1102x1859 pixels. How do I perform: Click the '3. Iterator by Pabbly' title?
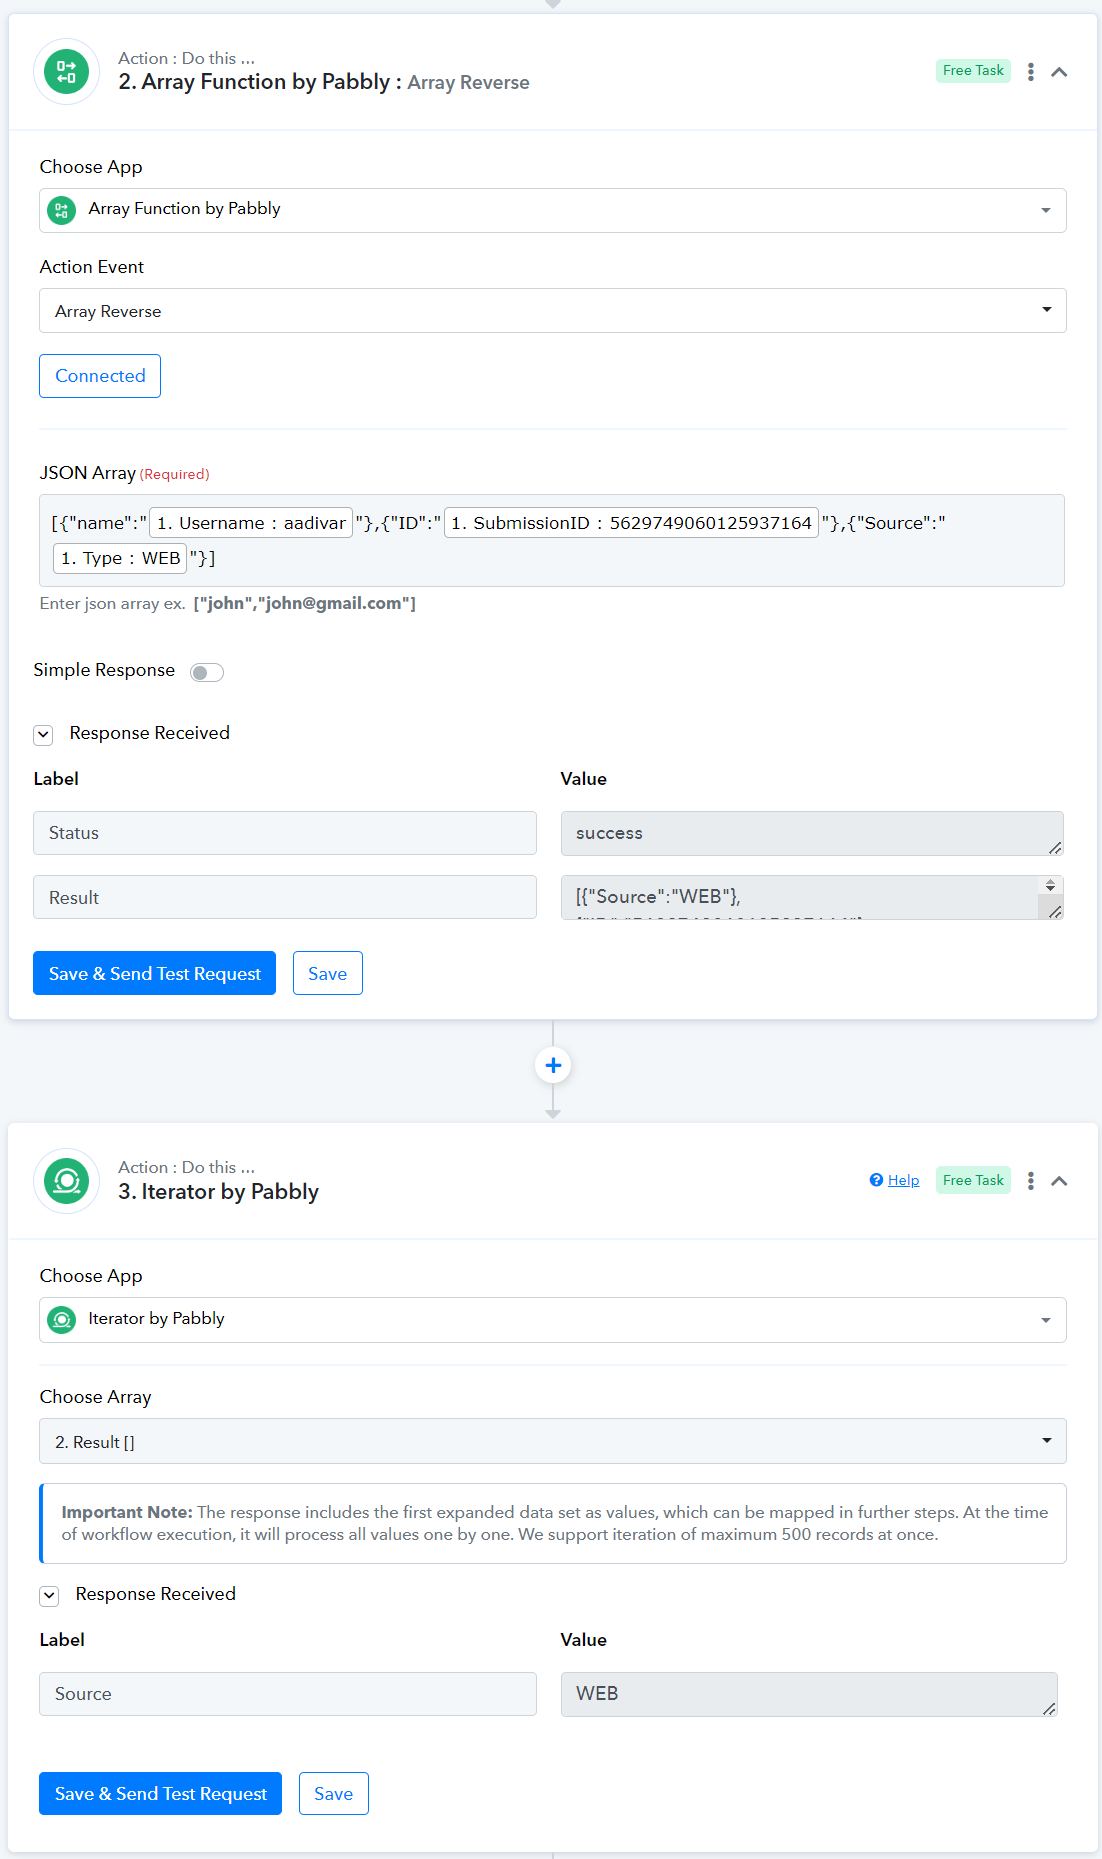click(x=219, y=1192)
